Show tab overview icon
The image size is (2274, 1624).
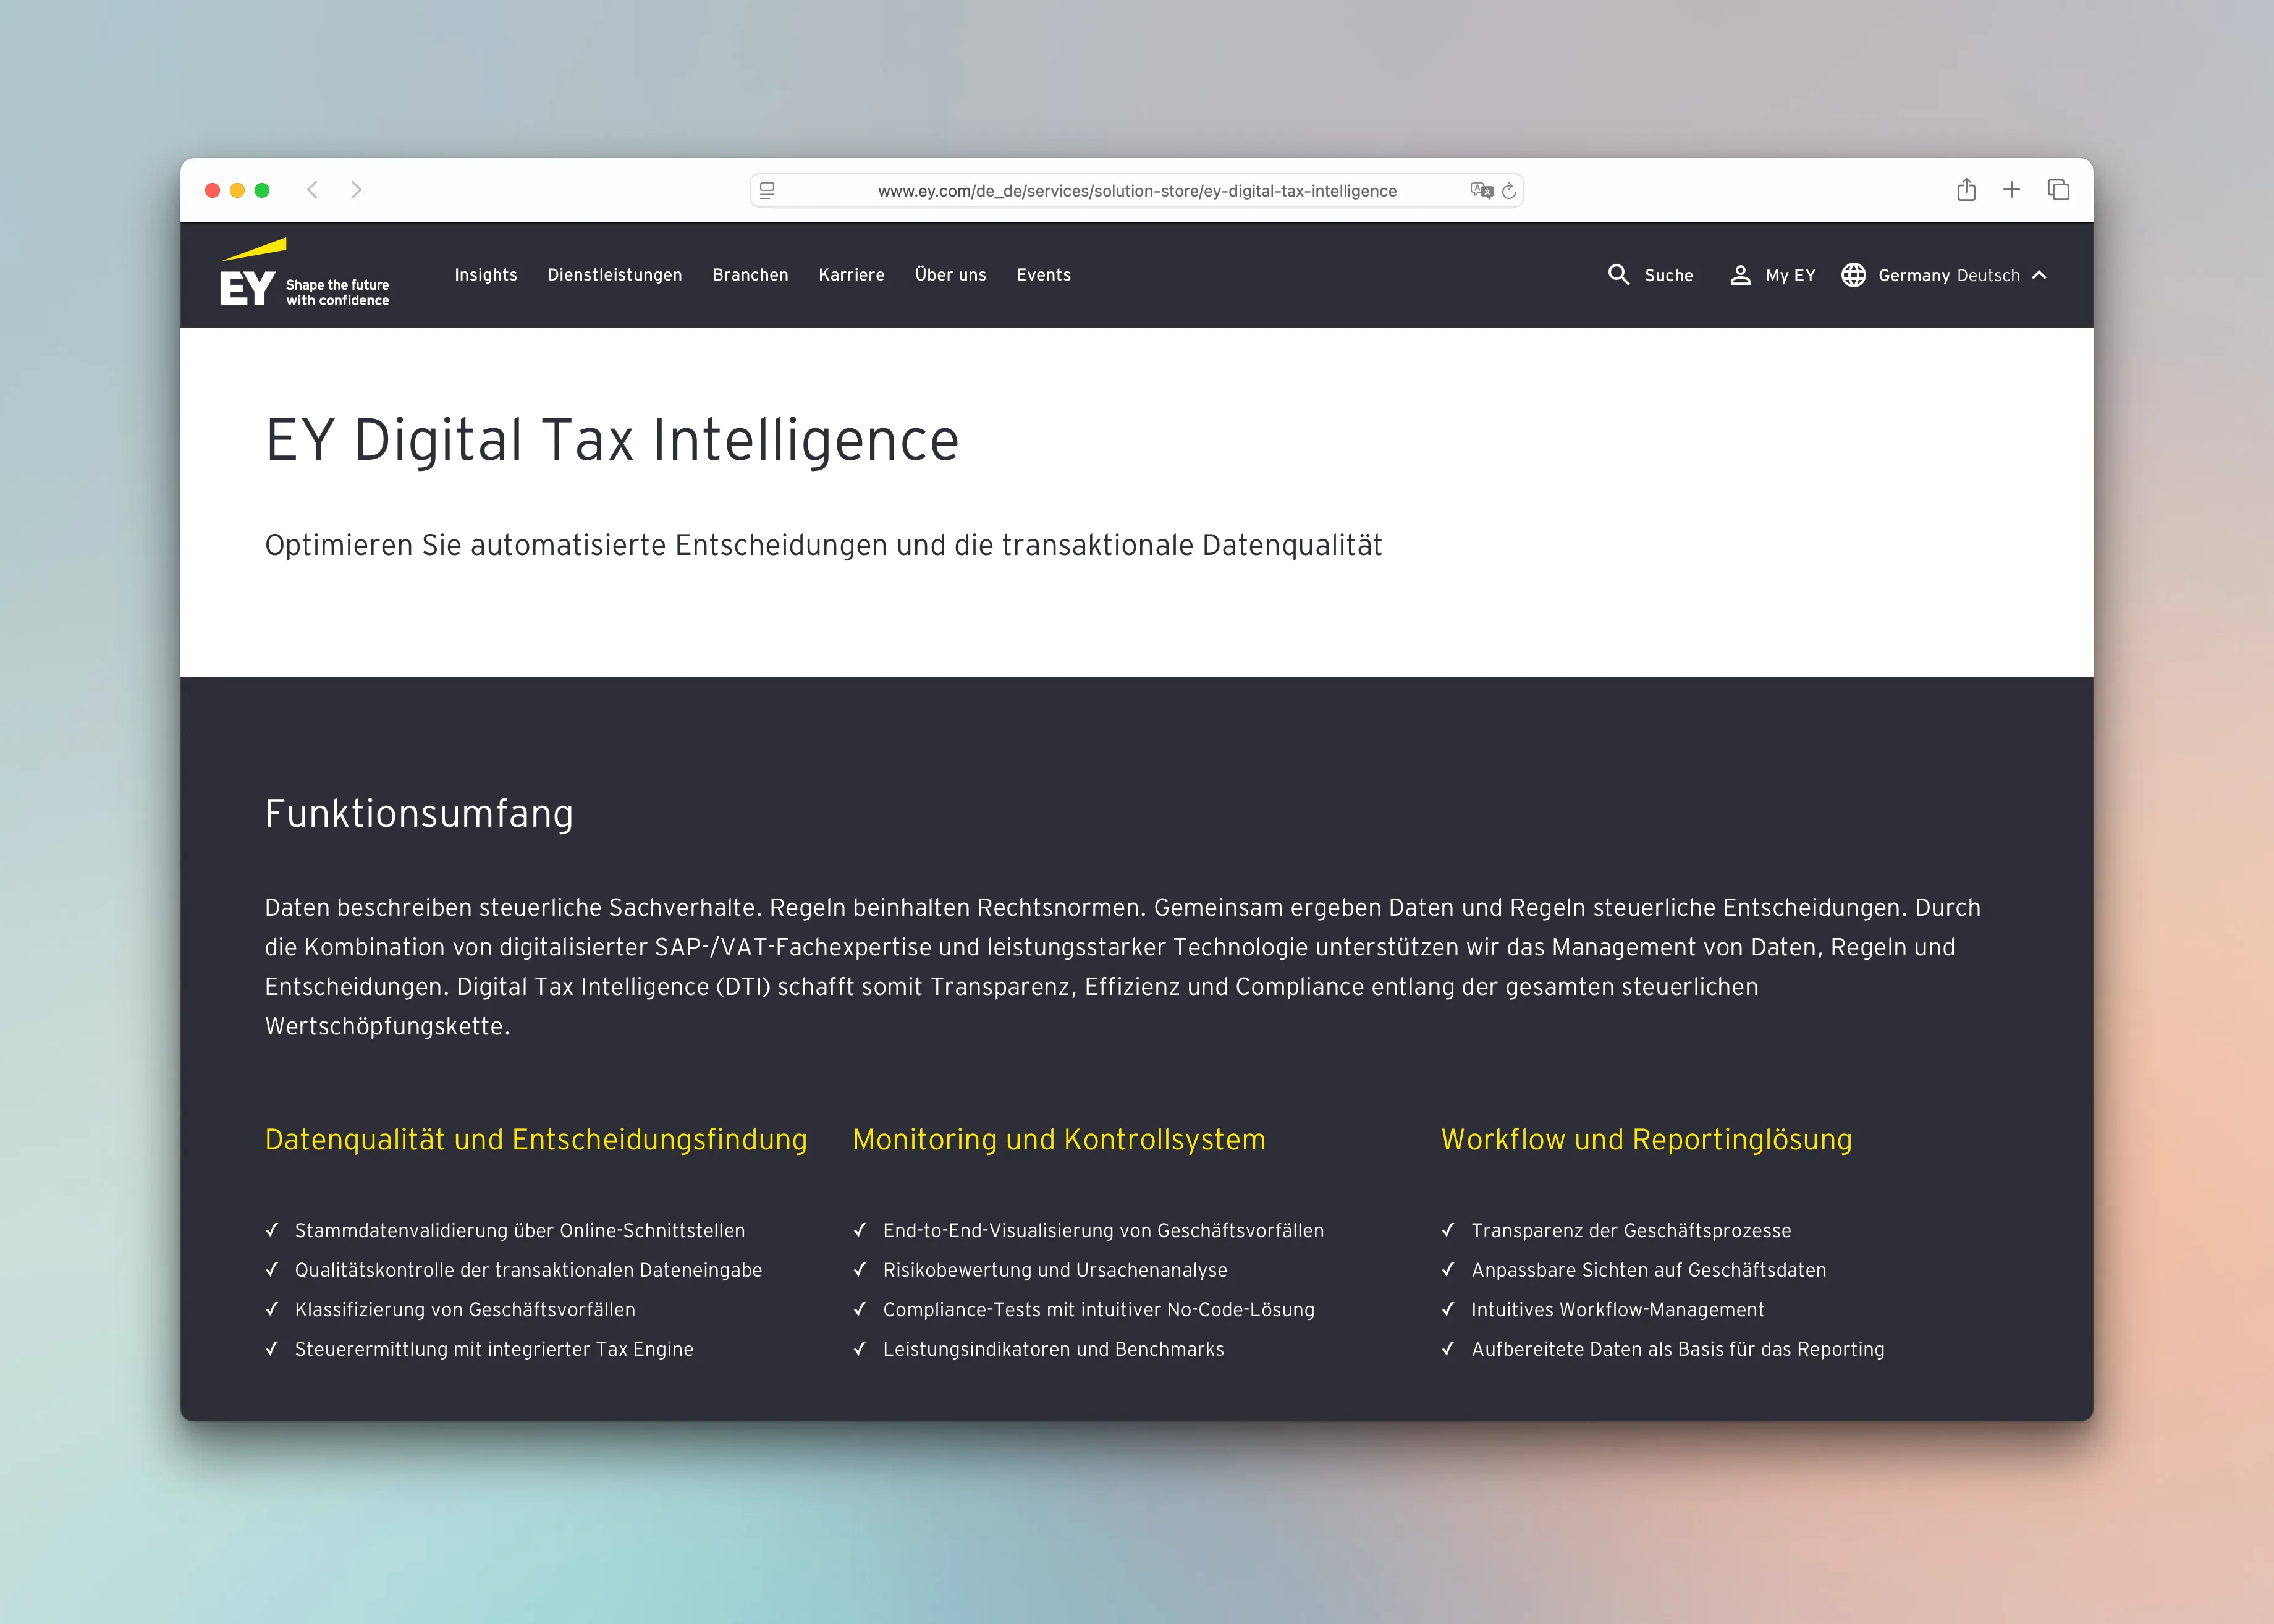pos(2058,190)
